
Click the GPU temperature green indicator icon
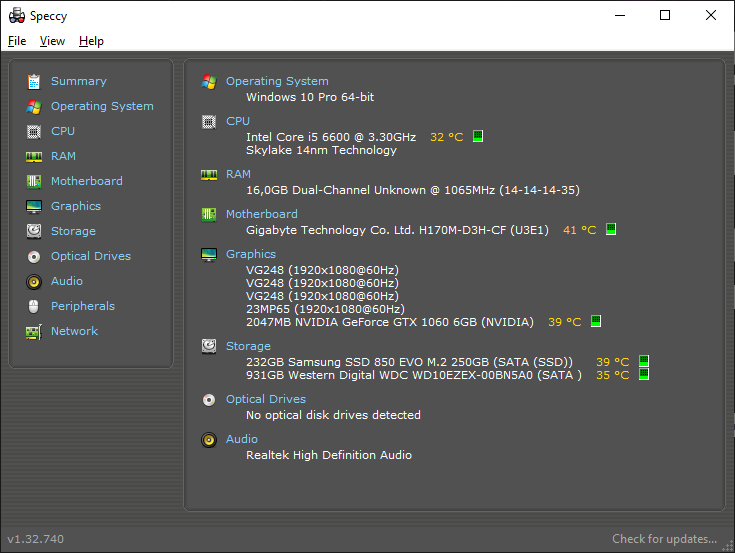pyautogui.click(x=596, y=321)
